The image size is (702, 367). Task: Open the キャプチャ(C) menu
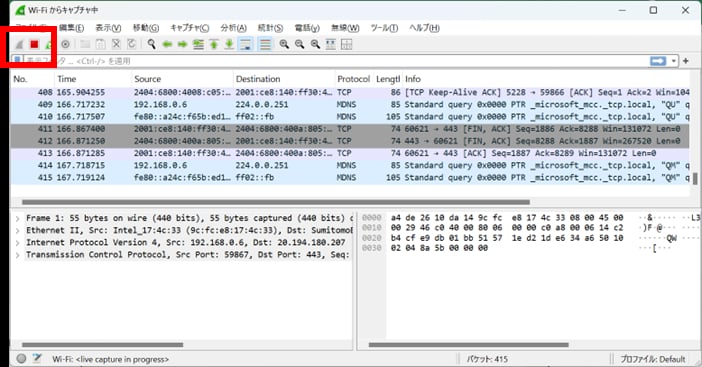tap(189, 28)
